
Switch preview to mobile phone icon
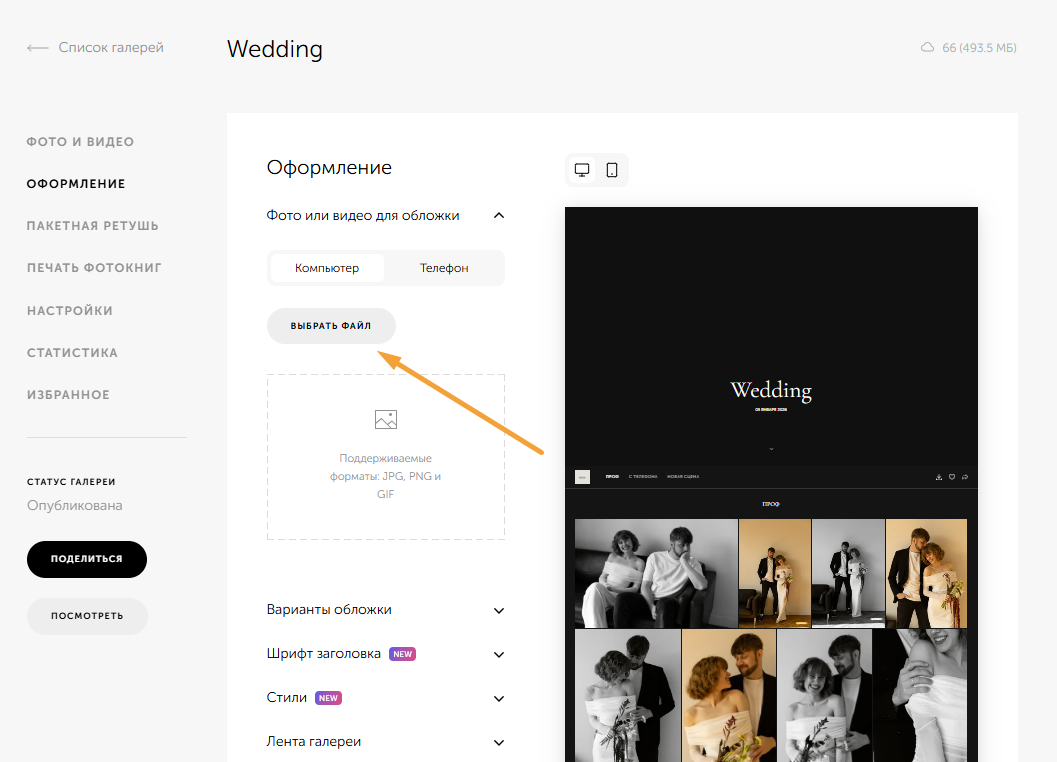[612, 170]
